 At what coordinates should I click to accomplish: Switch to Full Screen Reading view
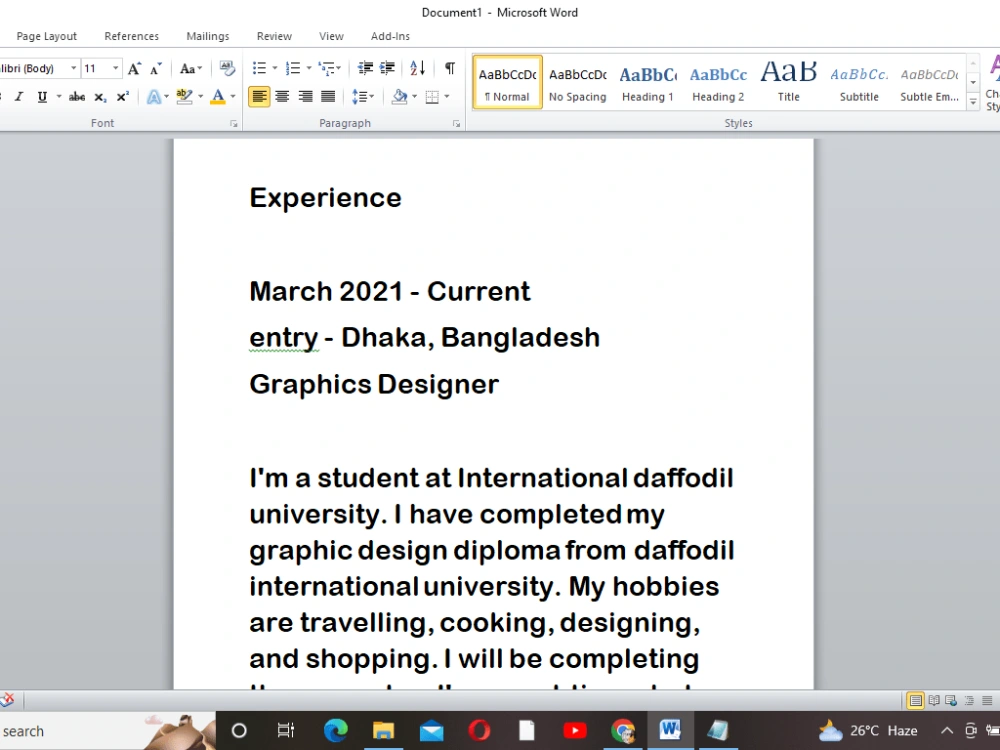[x=934, y=700]
